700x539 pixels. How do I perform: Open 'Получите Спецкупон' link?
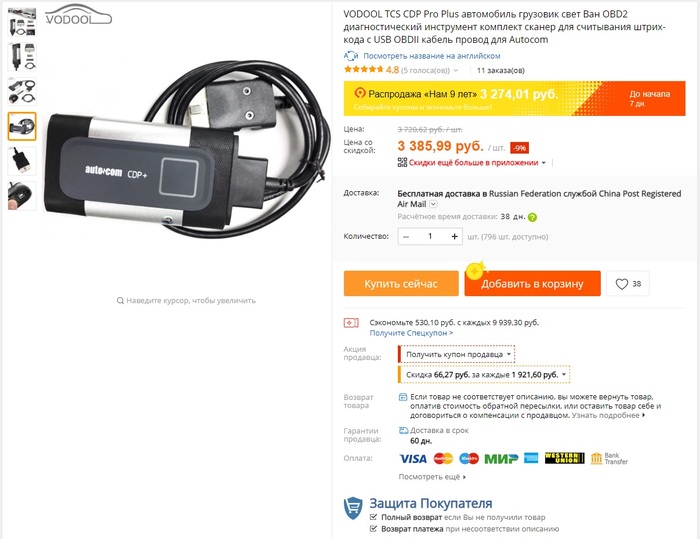pos(411,333)
